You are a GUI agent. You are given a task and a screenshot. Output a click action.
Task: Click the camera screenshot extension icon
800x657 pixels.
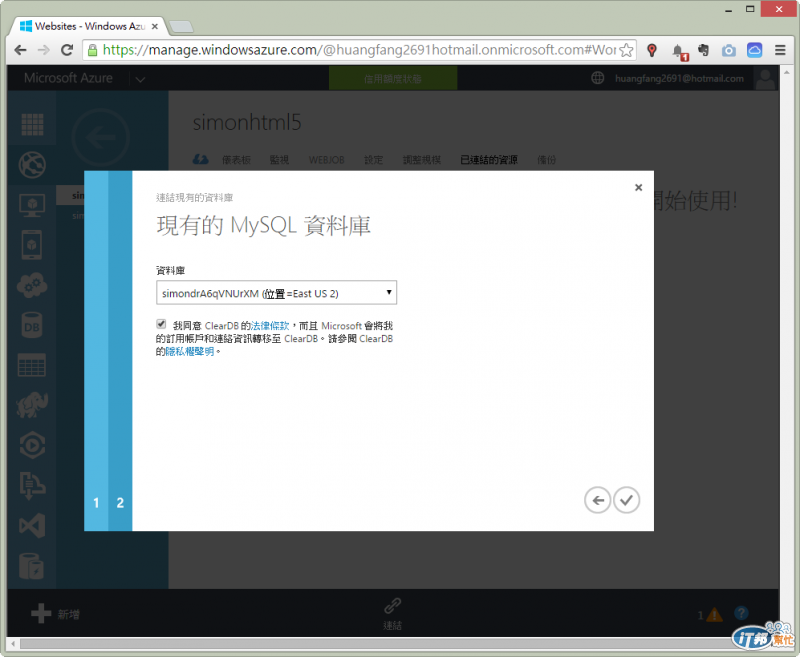coord(729,50)
